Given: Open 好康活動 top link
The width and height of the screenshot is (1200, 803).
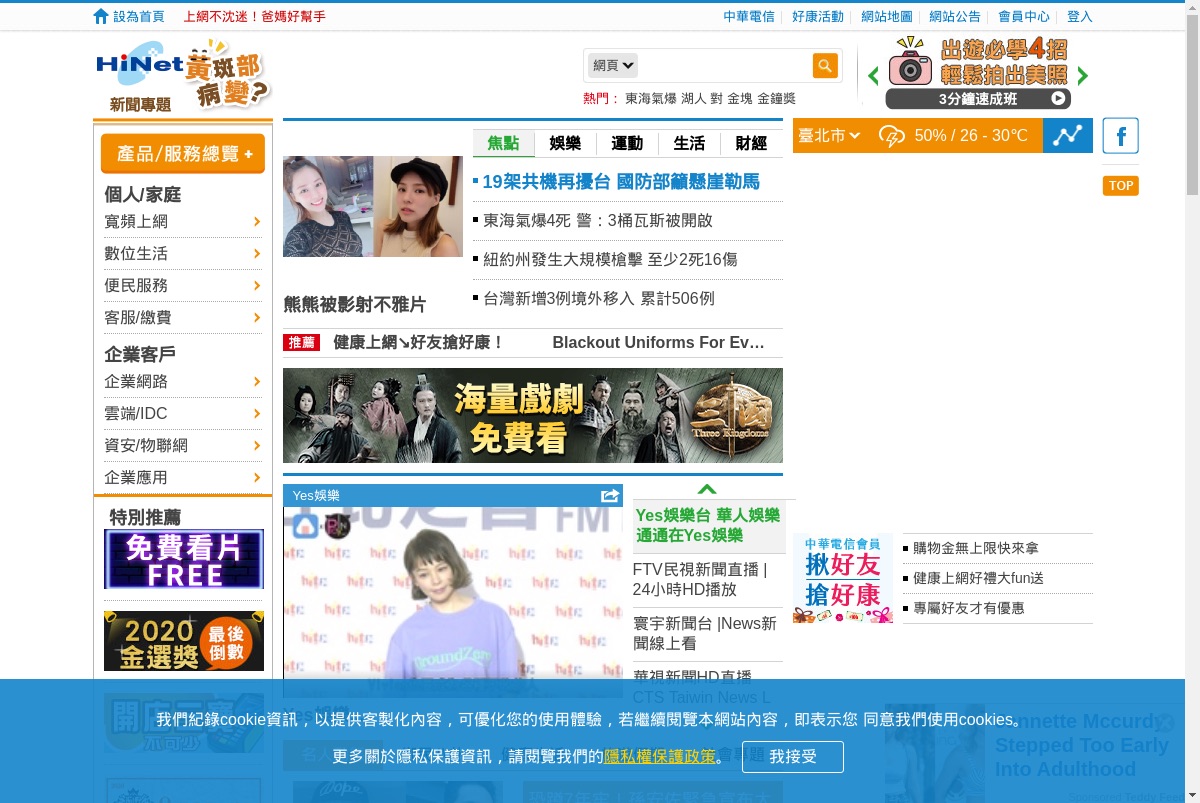Looking at the screenshot, I should tap(818, 16).
